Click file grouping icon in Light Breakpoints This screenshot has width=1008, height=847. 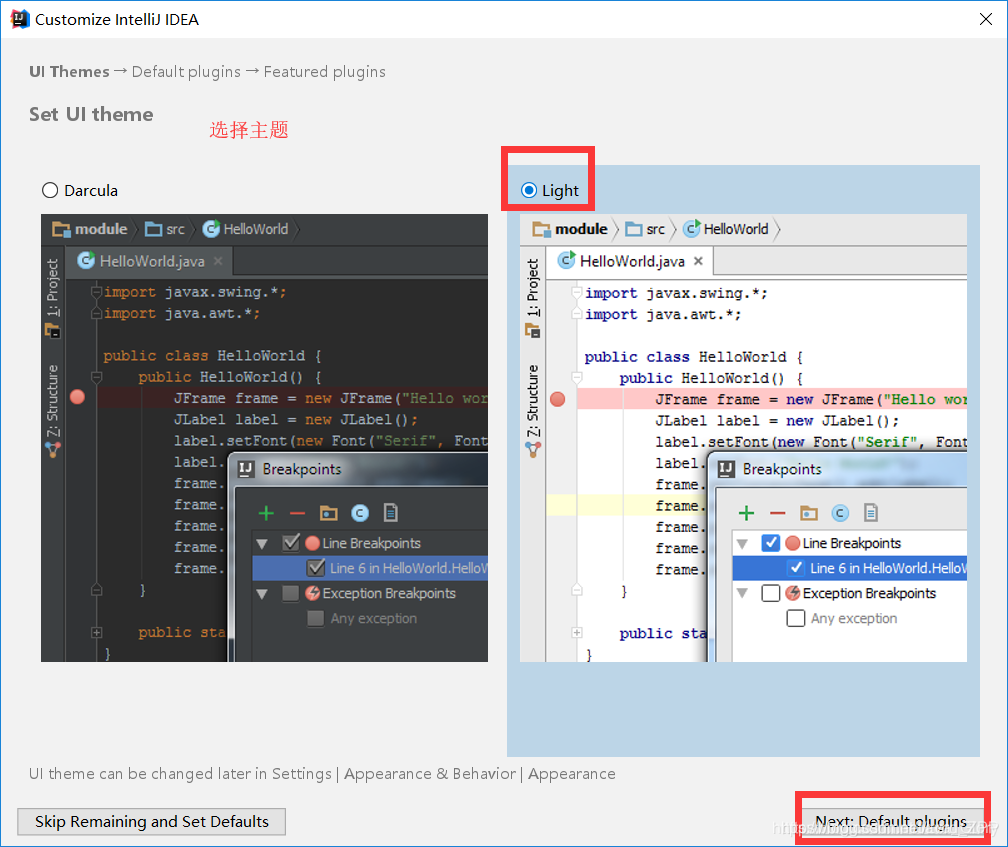(870, 512)
